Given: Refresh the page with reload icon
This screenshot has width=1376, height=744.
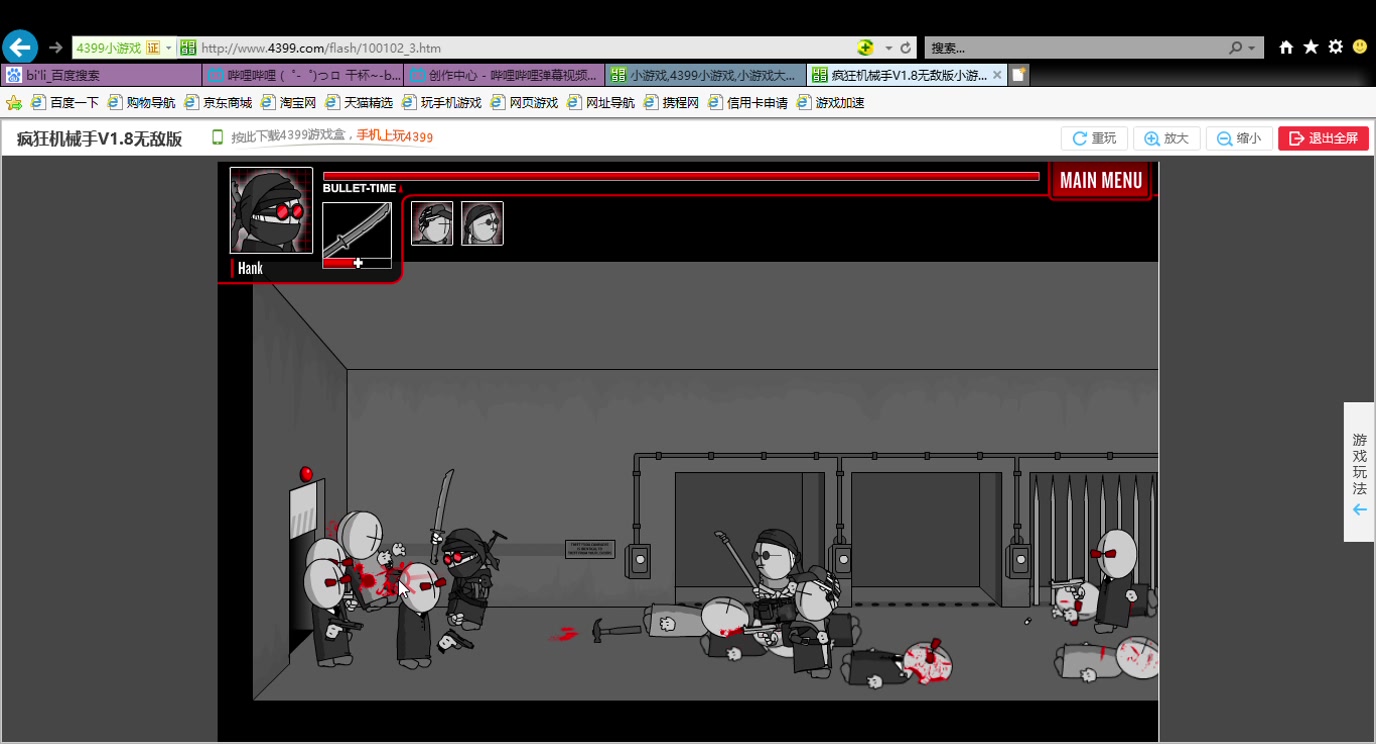Looking at the screenshot, I should point(906,47).
